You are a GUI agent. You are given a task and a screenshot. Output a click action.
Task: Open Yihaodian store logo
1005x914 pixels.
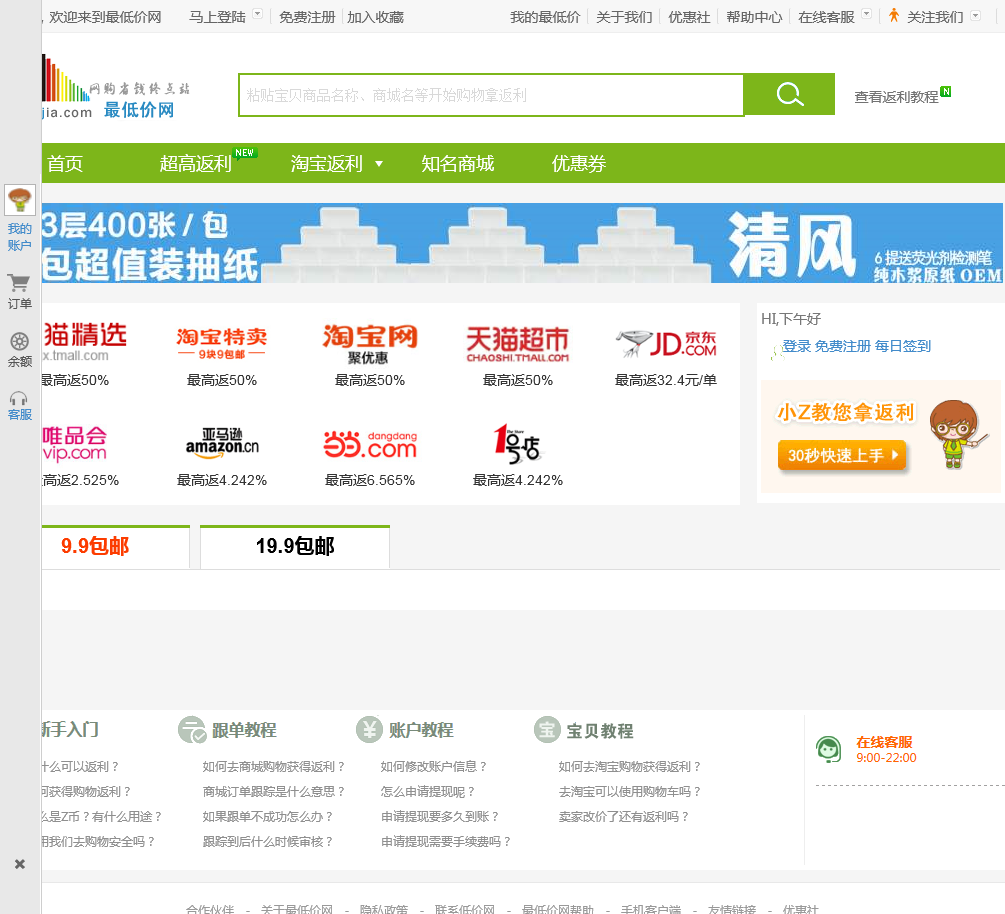point(518,444)
